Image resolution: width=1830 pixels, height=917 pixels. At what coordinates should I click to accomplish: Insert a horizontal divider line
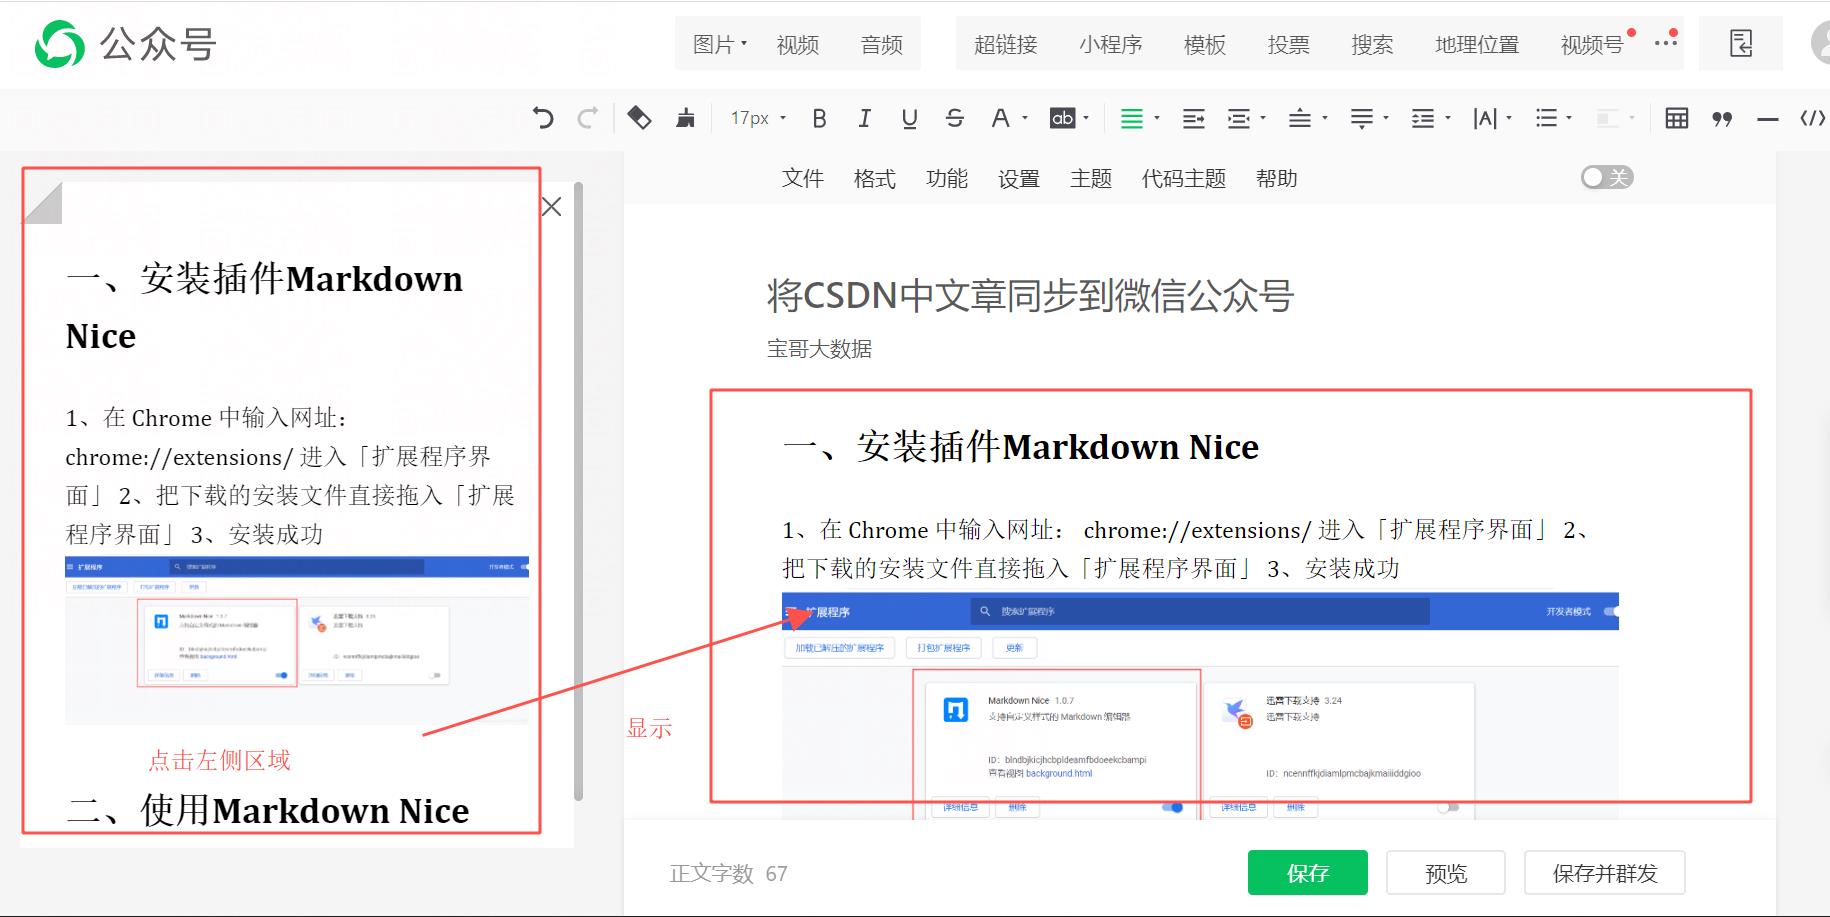click(x=1768, y=119)
